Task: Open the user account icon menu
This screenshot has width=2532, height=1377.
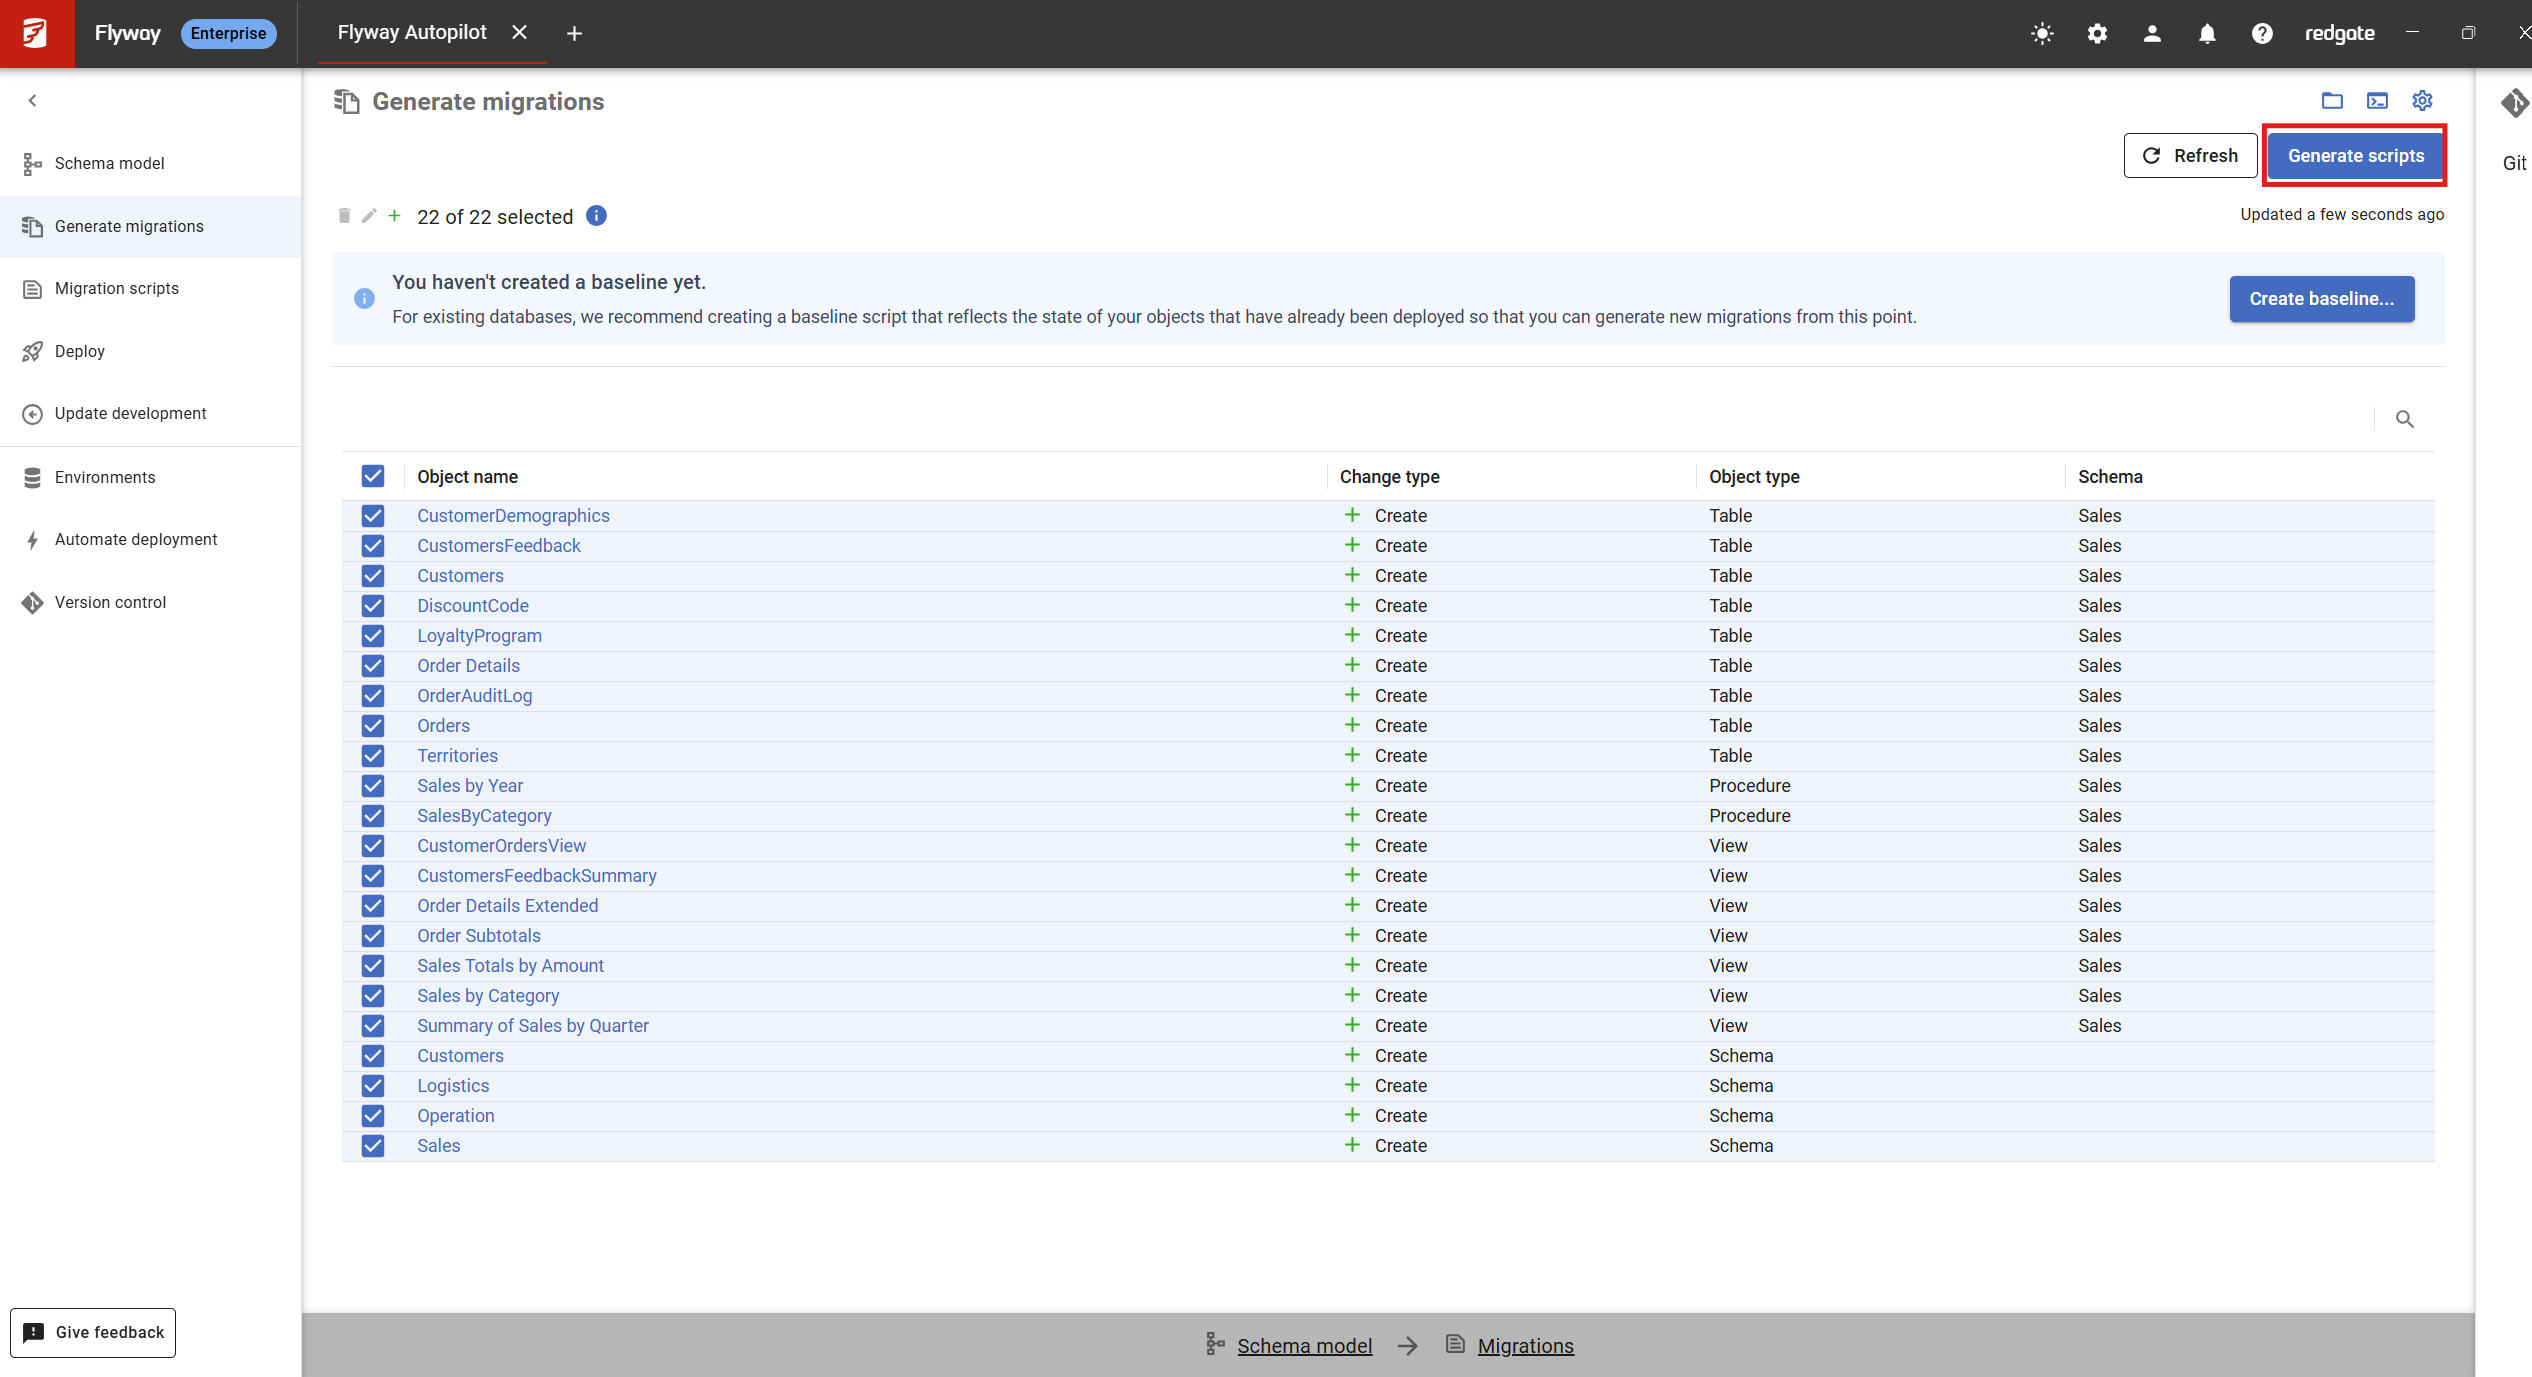Action: click(x=2152, y=33)
